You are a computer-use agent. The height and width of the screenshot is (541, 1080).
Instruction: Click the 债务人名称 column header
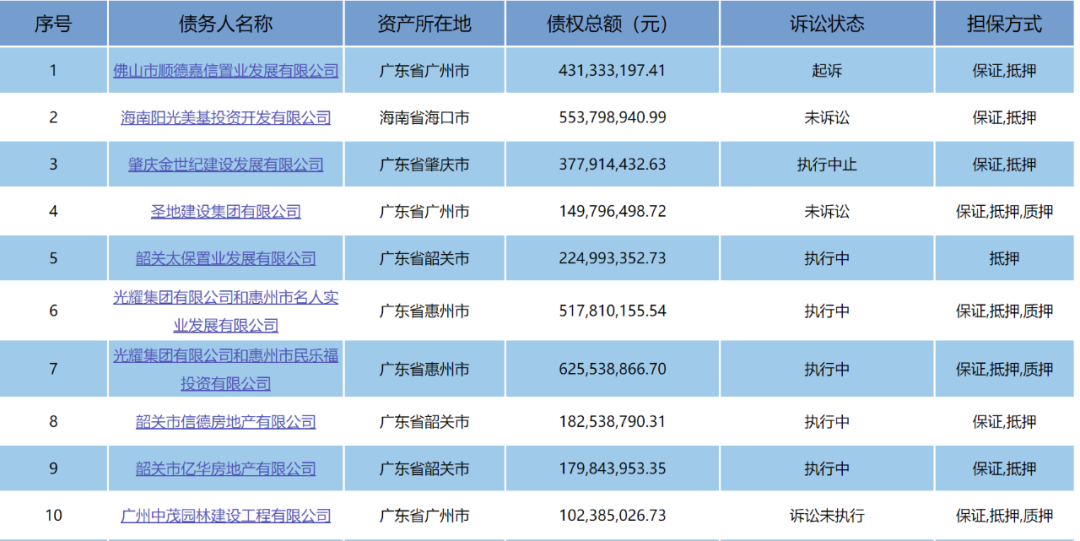coord(225,23)
